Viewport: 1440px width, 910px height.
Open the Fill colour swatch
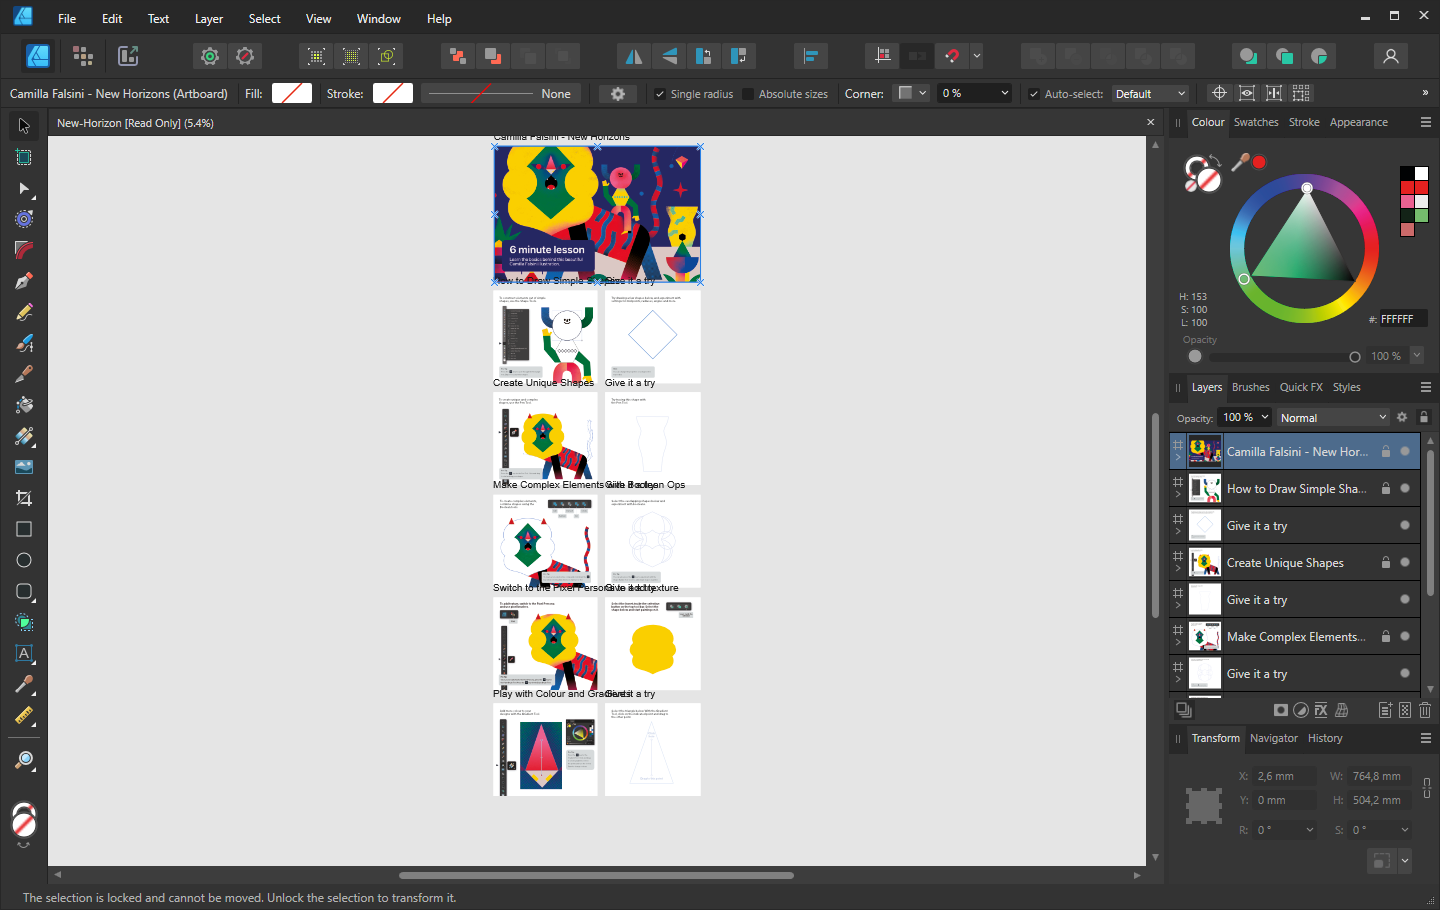pos(292,93)
